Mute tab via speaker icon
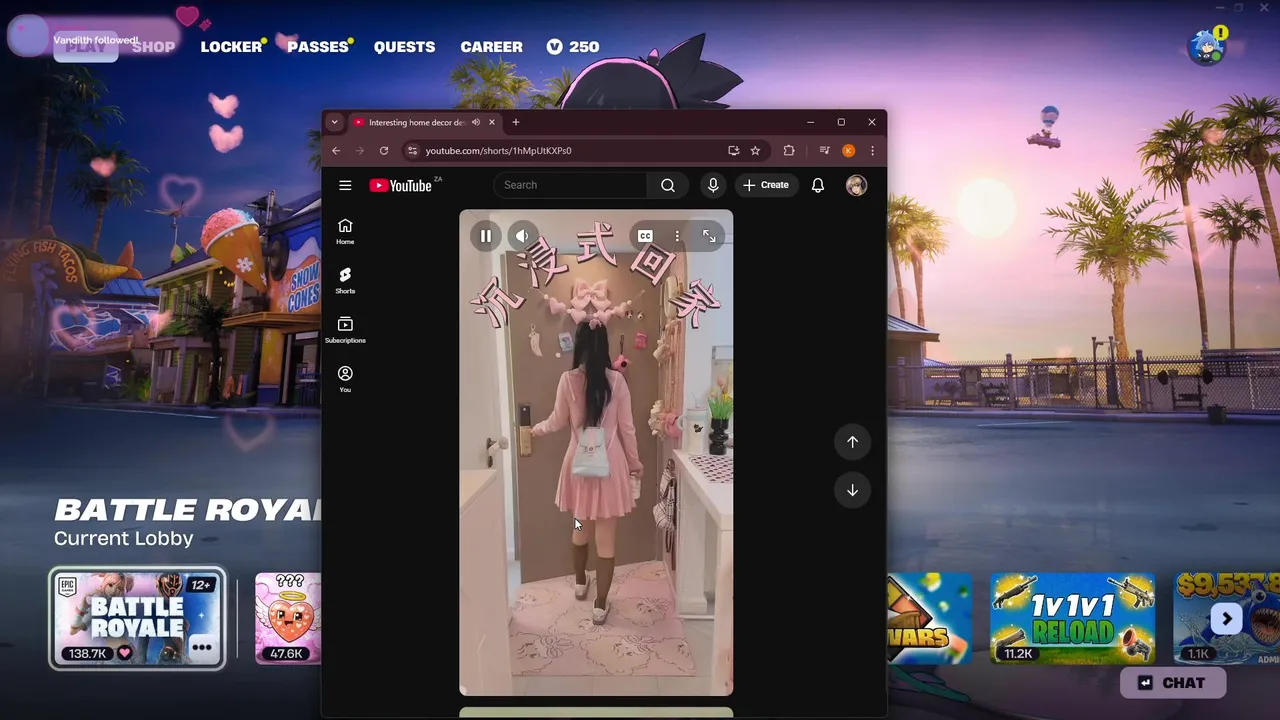 (x=476, y=122)
